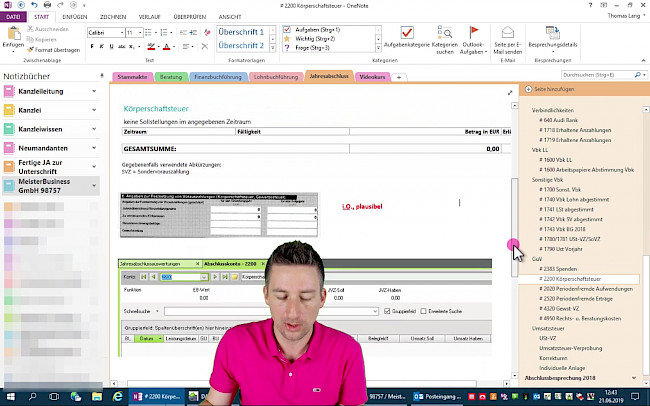The height and width of the screenshot is (406, 650).
Task: Open the Calibri font name dropdown
Action: [x=105, y=32]
